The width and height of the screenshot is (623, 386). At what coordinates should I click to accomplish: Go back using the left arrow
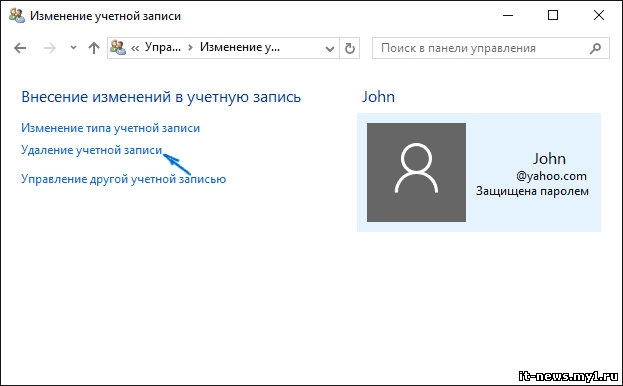[20, 48]
